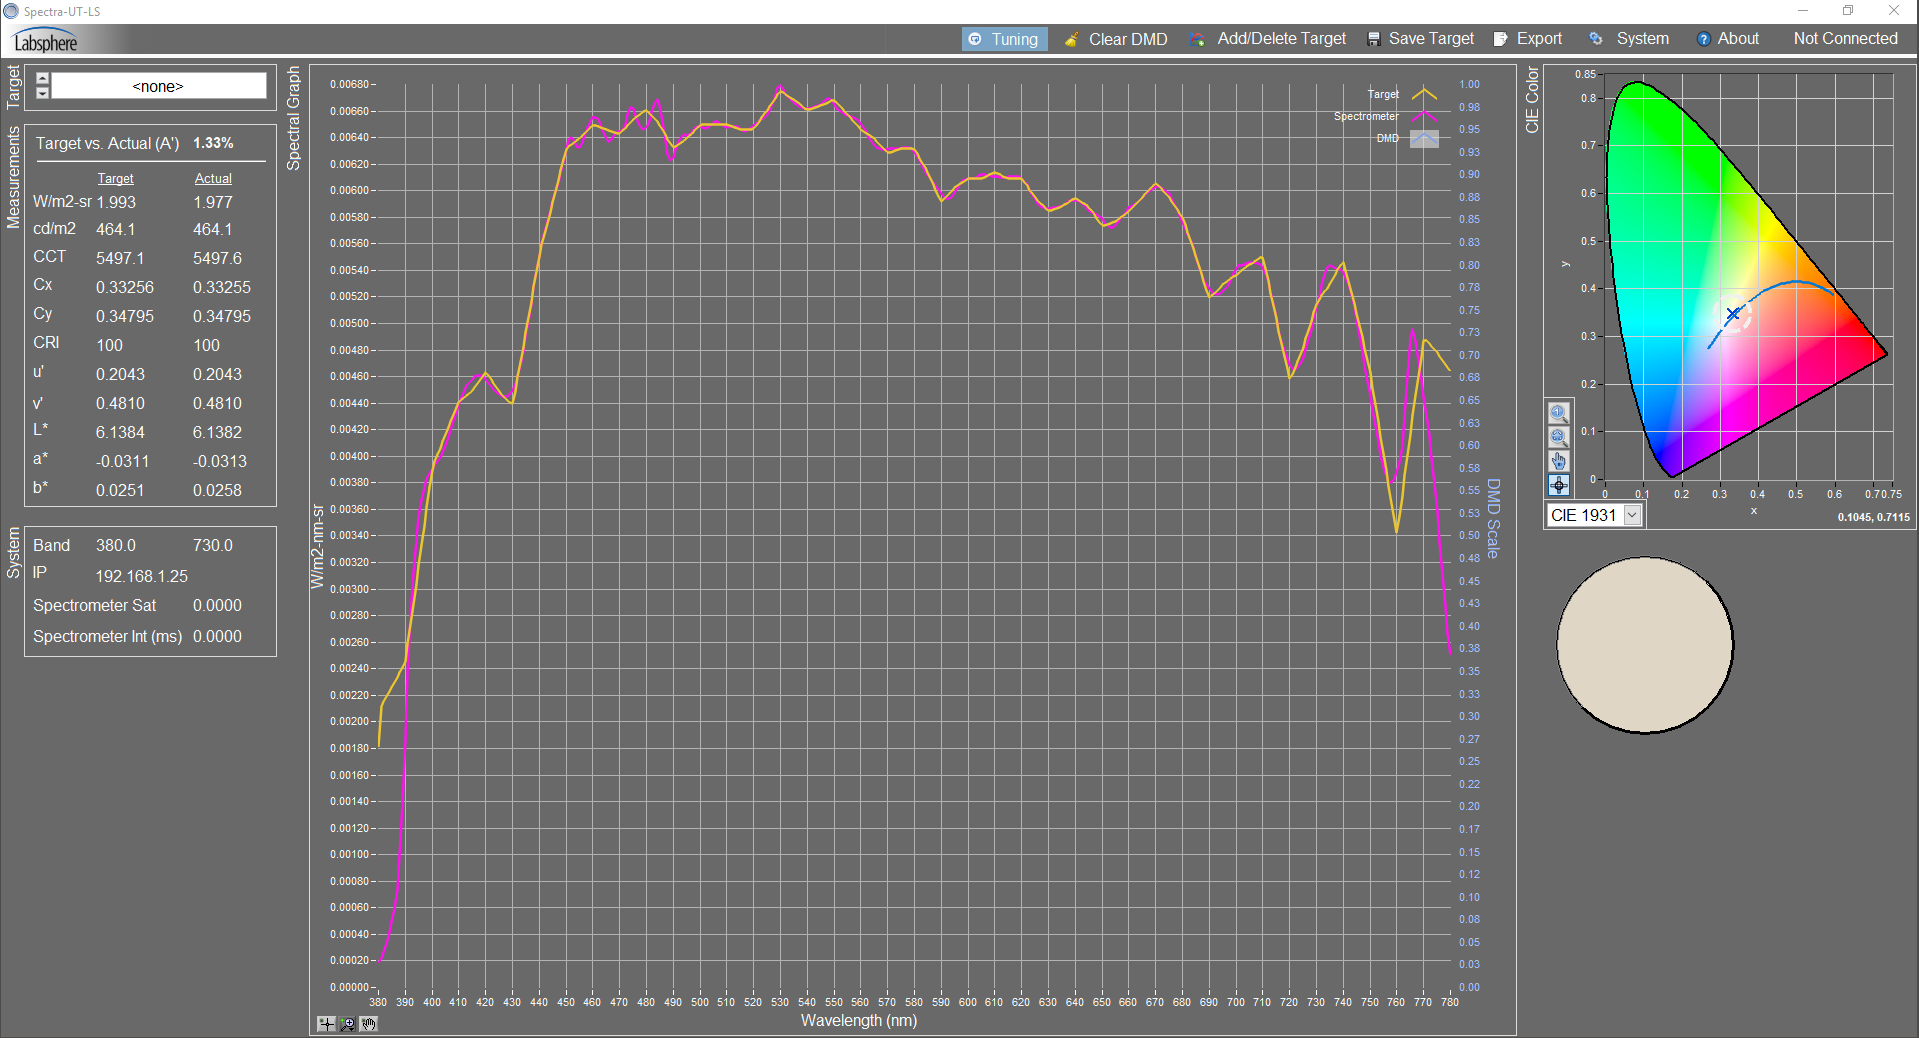Open the System menu
This screenshot has width=1919, height=1038.
[x=1630, y=39]
